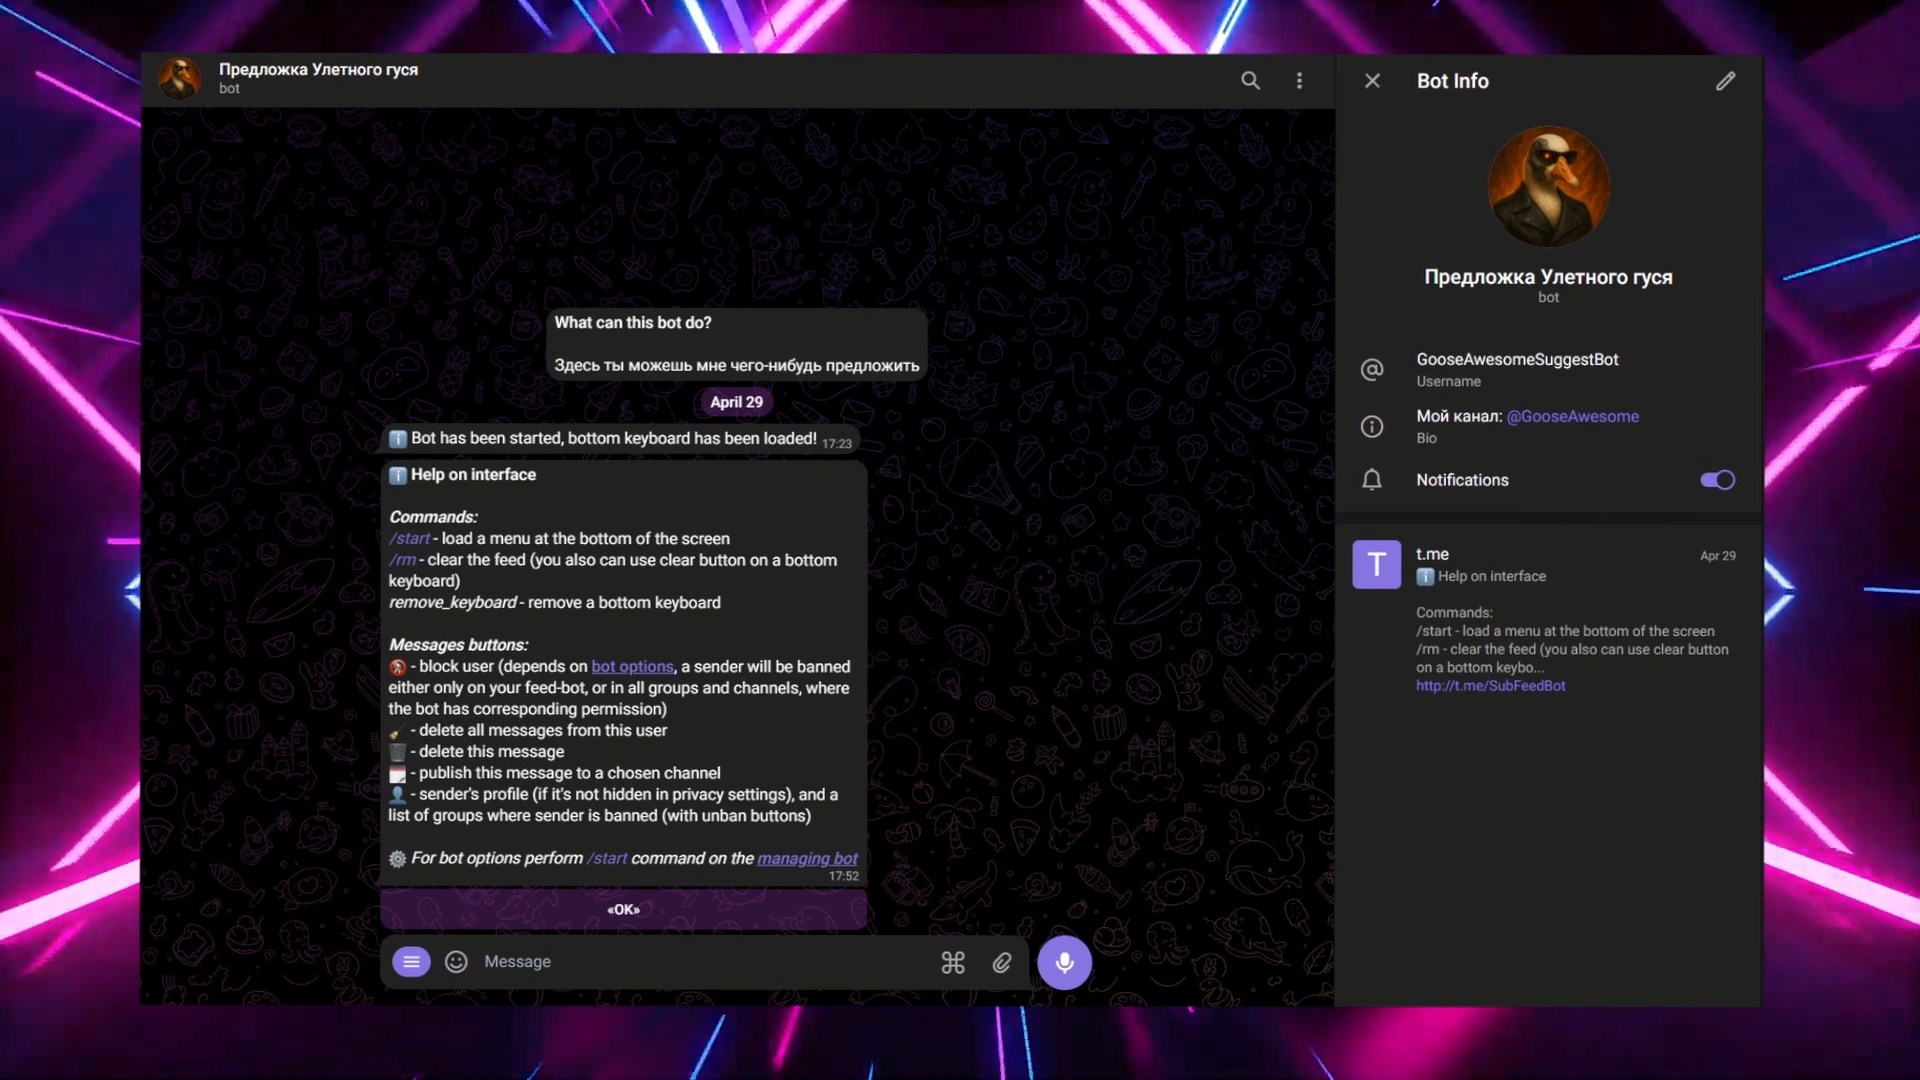Open the 'managing bot' link

(807, 859)
